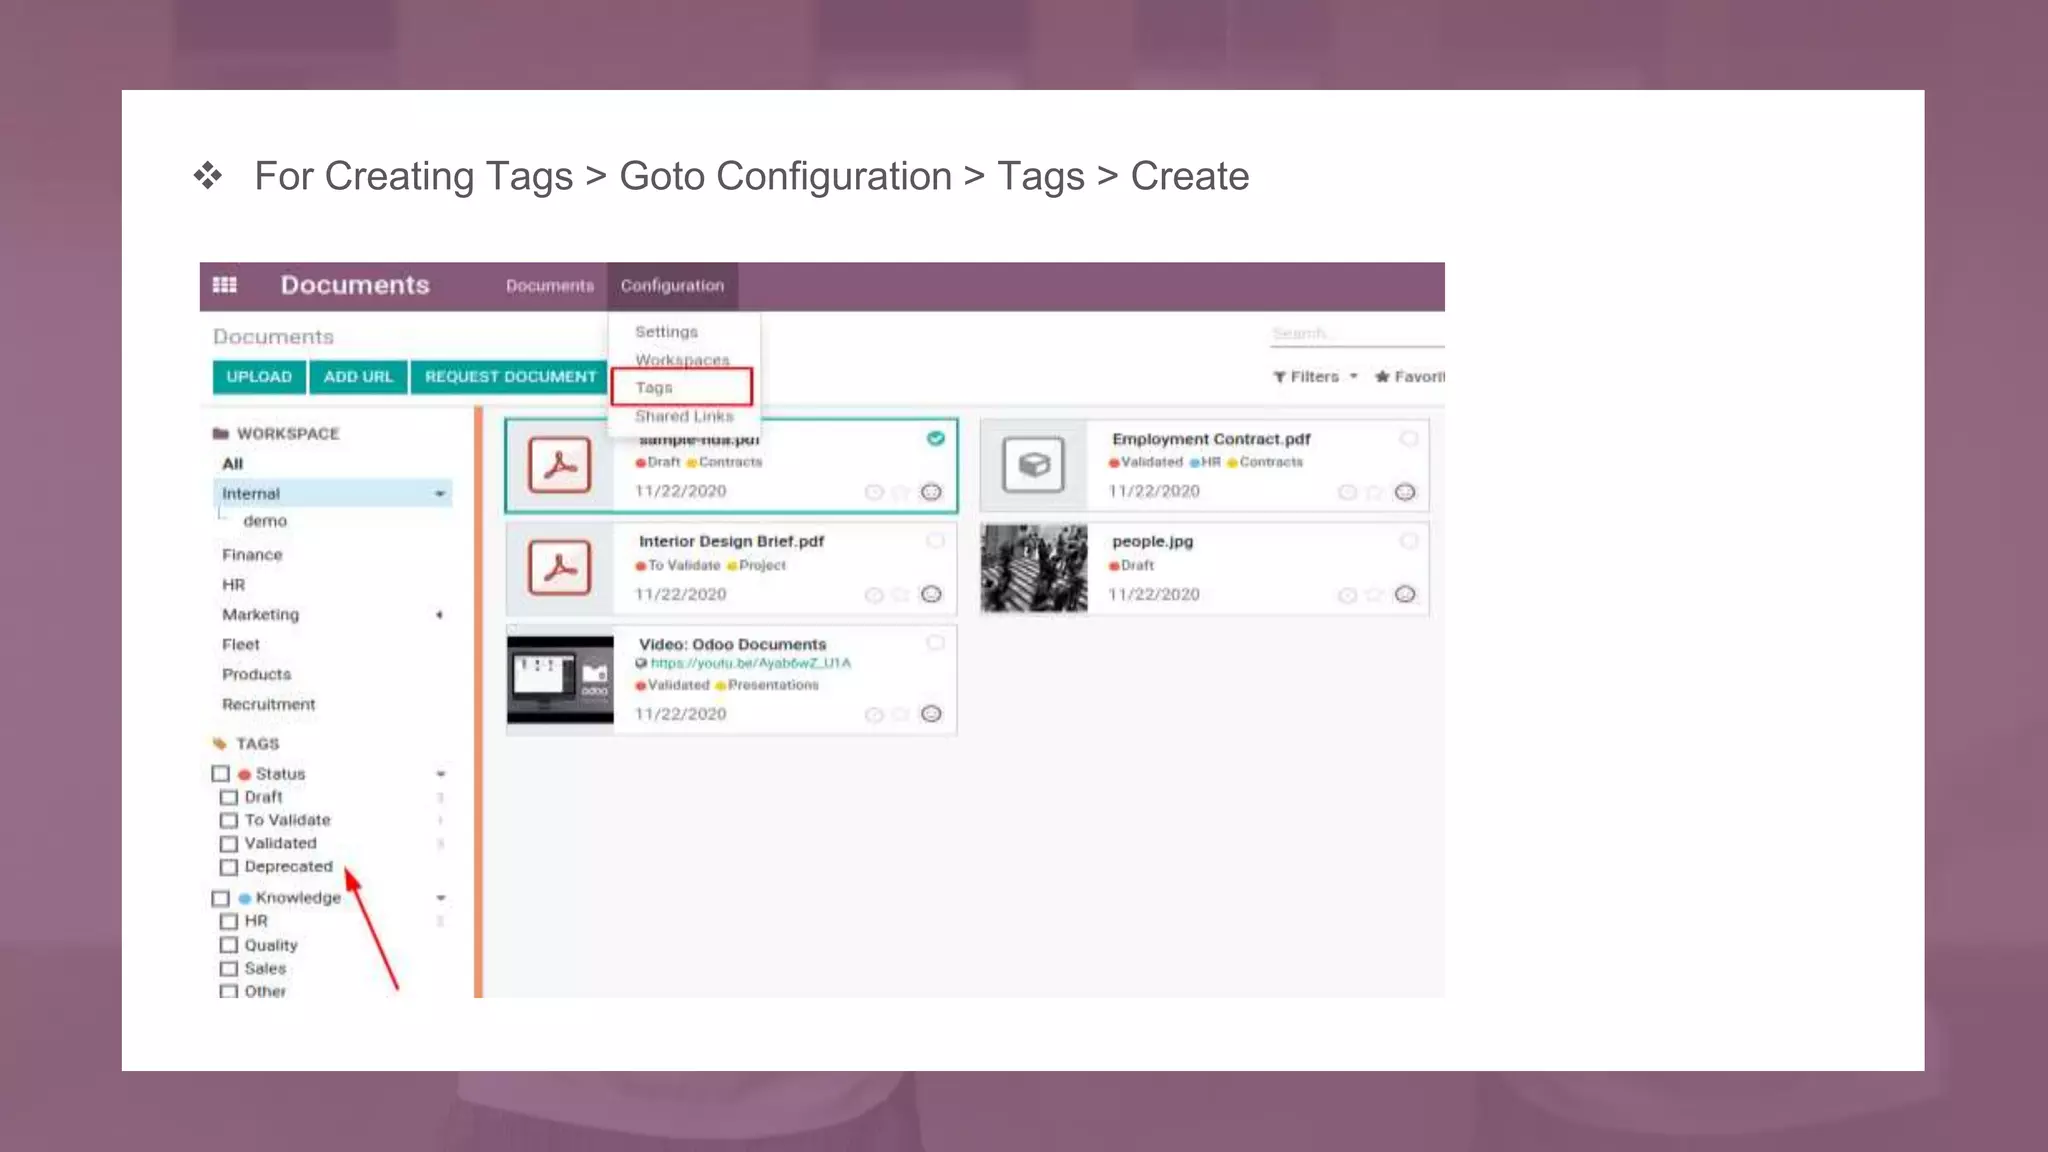Image resolution: width=2048 pixels, height=1152 pixels.
Task: Click clock activity icon on Interior Design Brief
Action: click(873, 595)
